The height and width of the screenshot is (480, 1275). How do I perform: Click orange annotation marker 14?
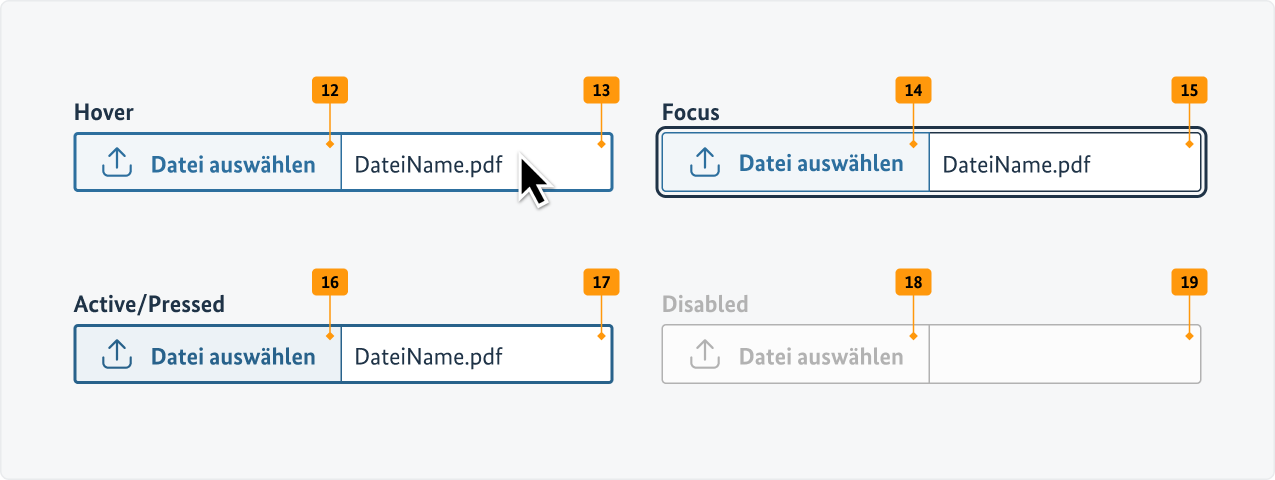pyautogui.click(x=913, y=90)
